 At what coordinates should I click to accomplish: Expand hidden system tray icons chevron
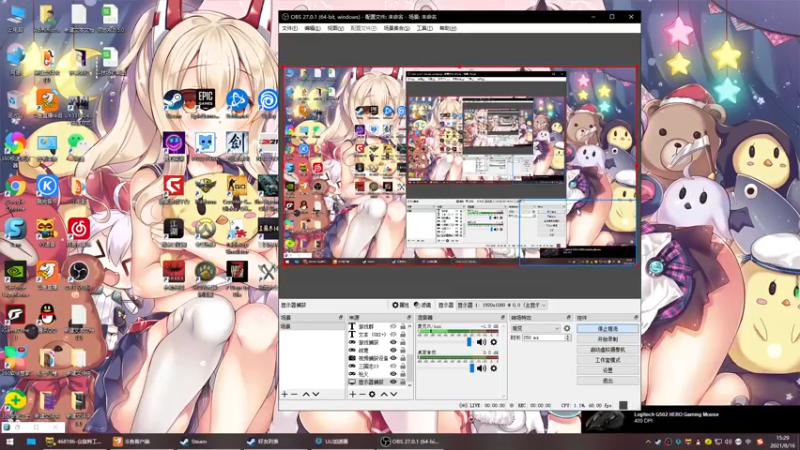[x=648, y=442]
